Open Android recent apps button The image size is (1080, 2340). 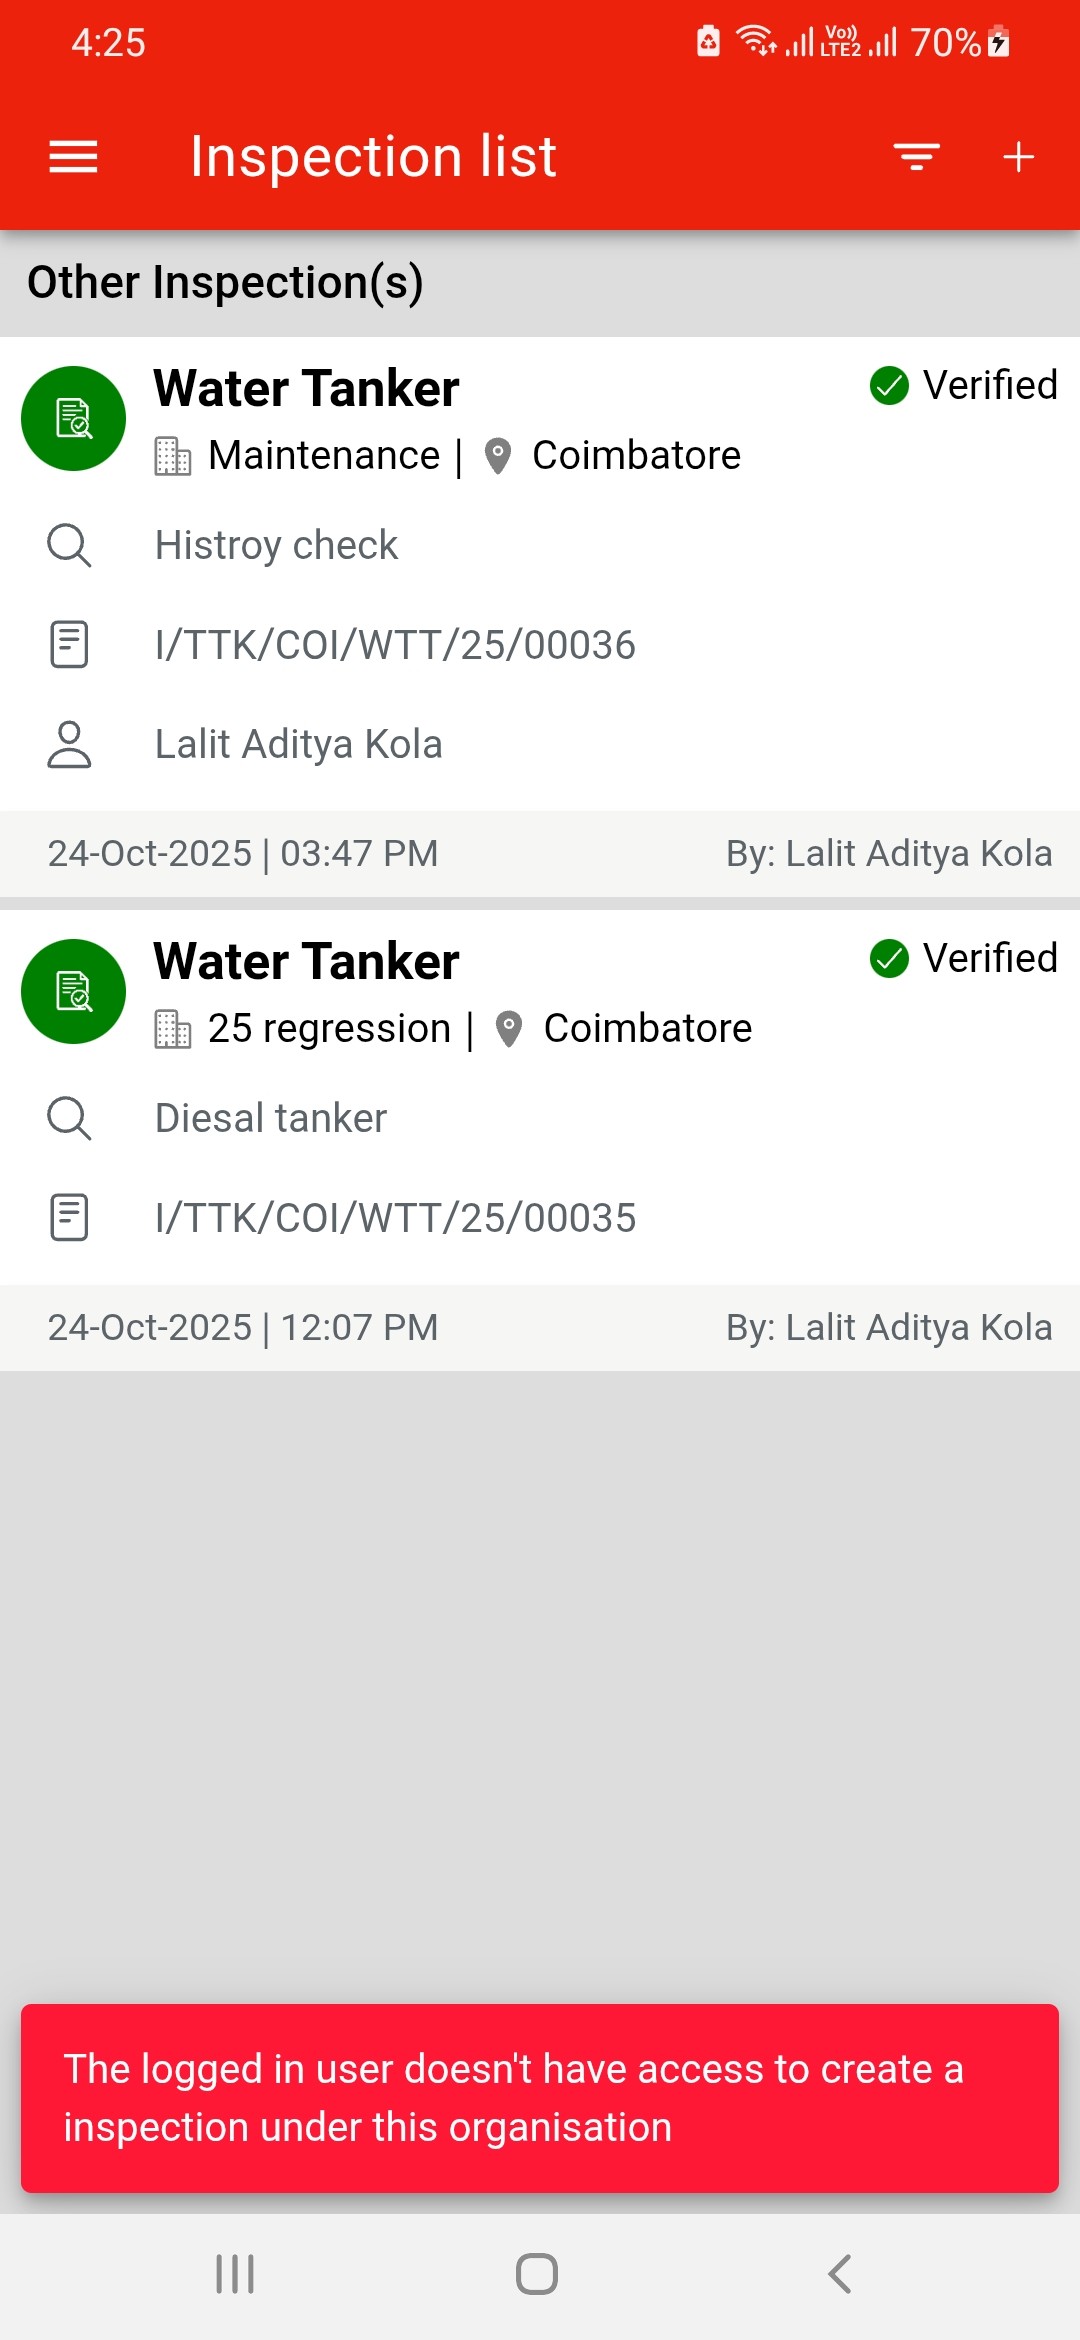[236, 2273]
